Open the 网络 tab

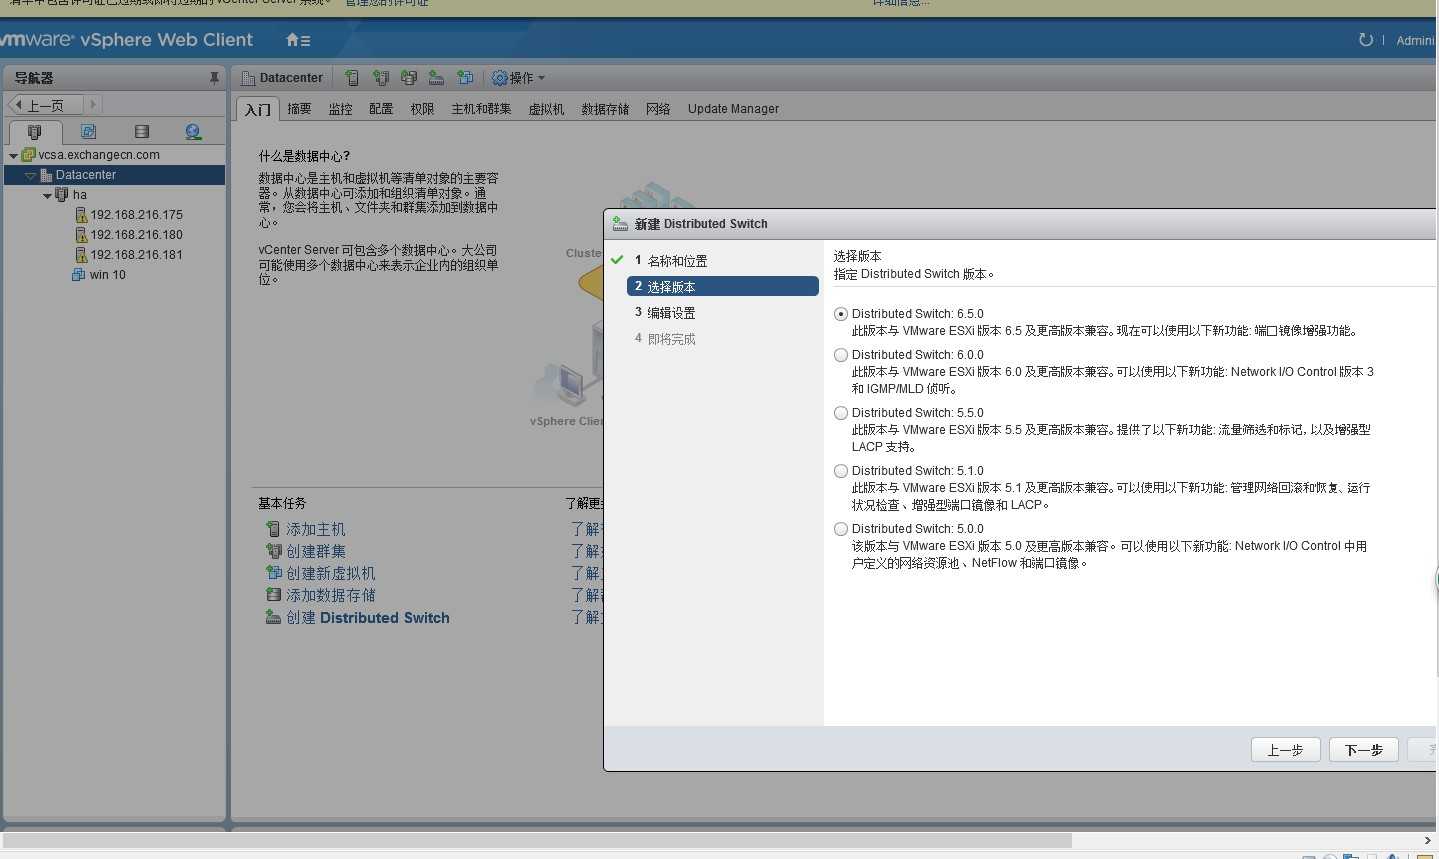pyautogui.click(x=658, y=109)
